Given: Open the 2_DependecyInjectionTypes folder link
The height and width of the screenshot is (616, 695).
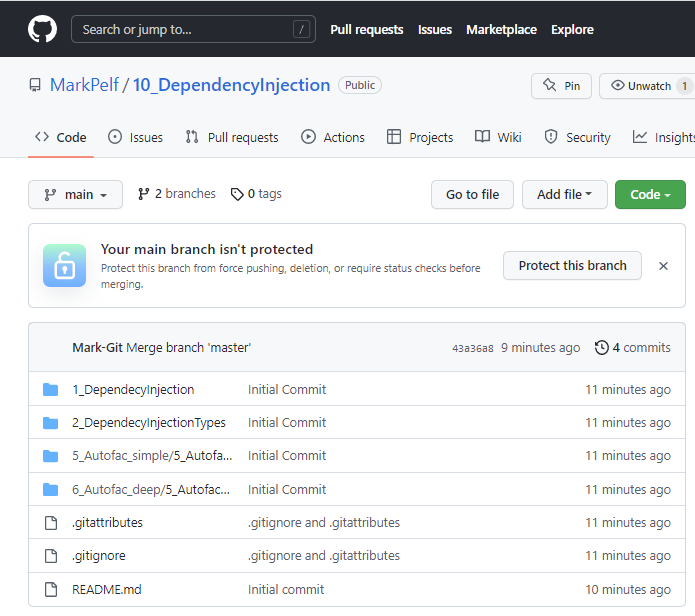Looking at the screenshot, I should 149,423.
